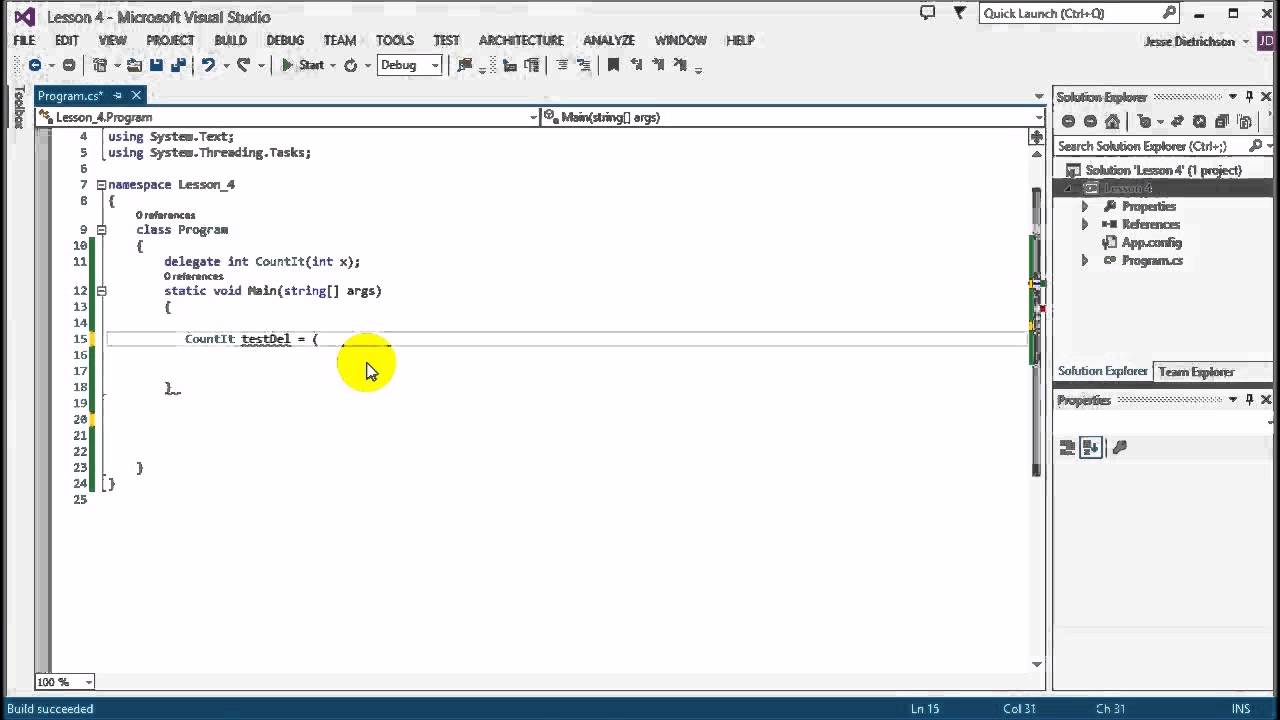1280x720 pixels.
Task: Toggle auto-hide pin on Properties panel
Action: tap(1249, 399)
